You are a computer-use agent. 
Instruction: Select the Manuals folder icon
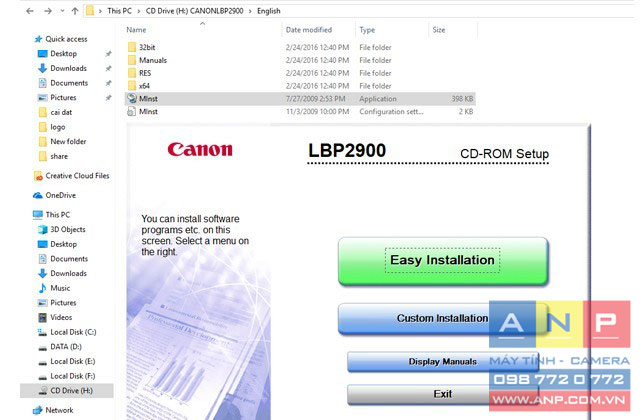click(x=132, y=60)
